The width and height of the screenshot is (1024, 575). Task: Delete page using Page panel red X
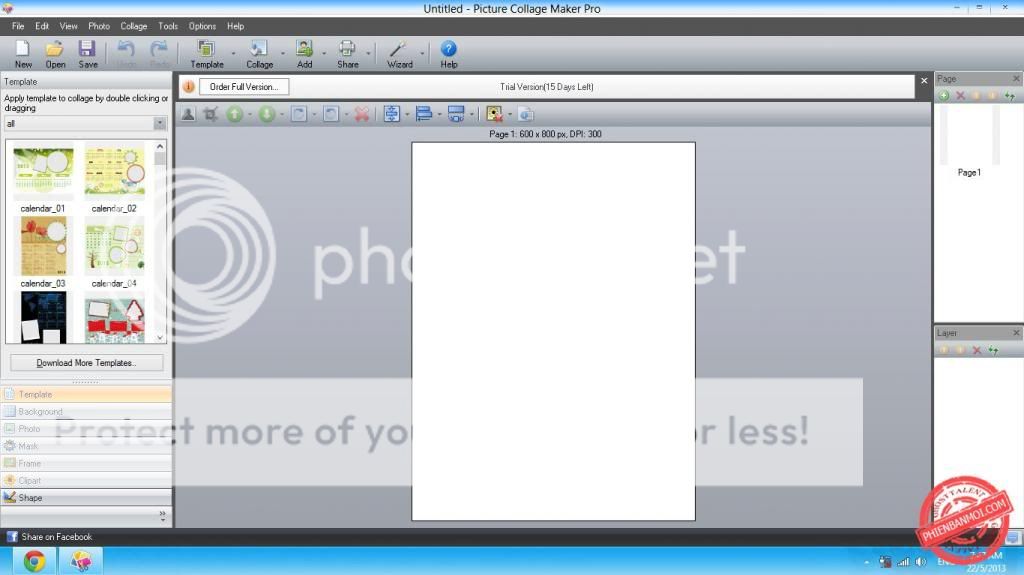click(960, 95)
